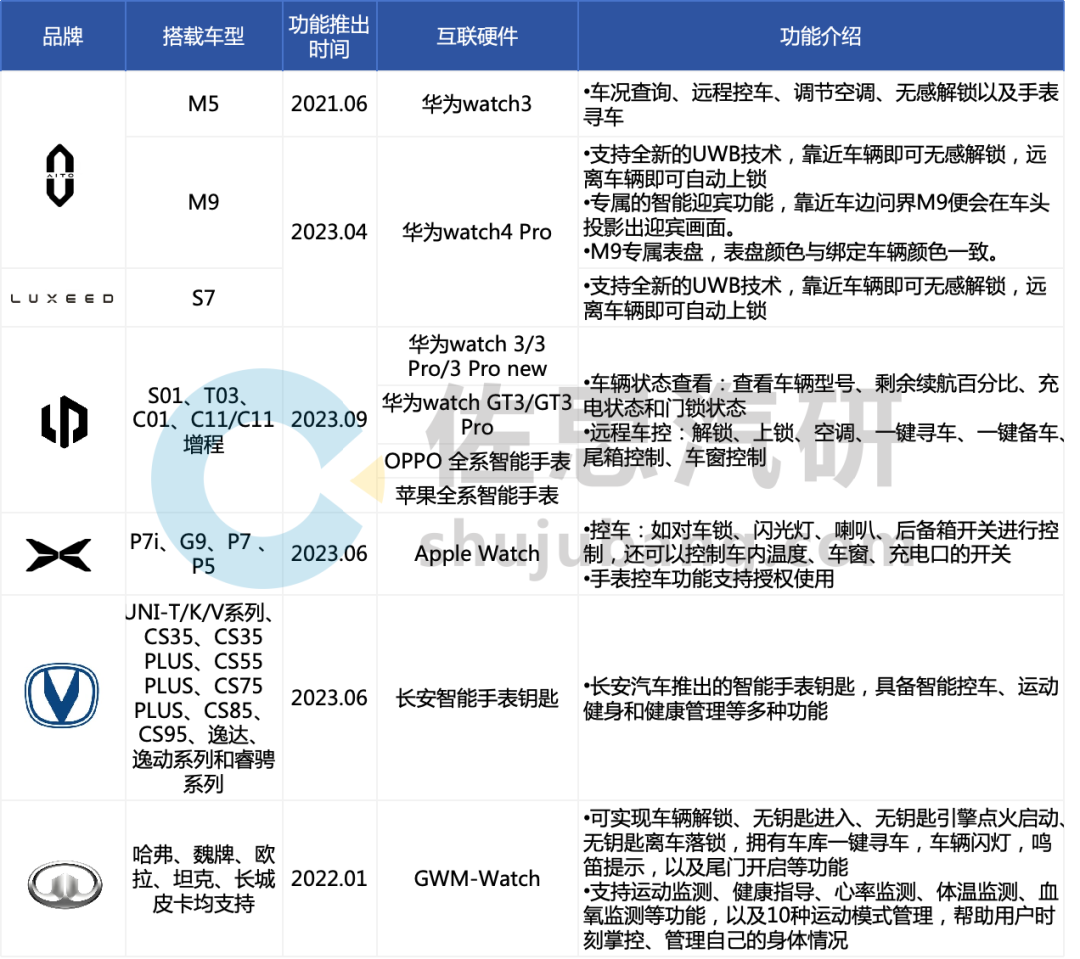This screenshot has width=1080, height=959.
Task: Click the 支持运动监测 description text
Action: tap(821, 916)
